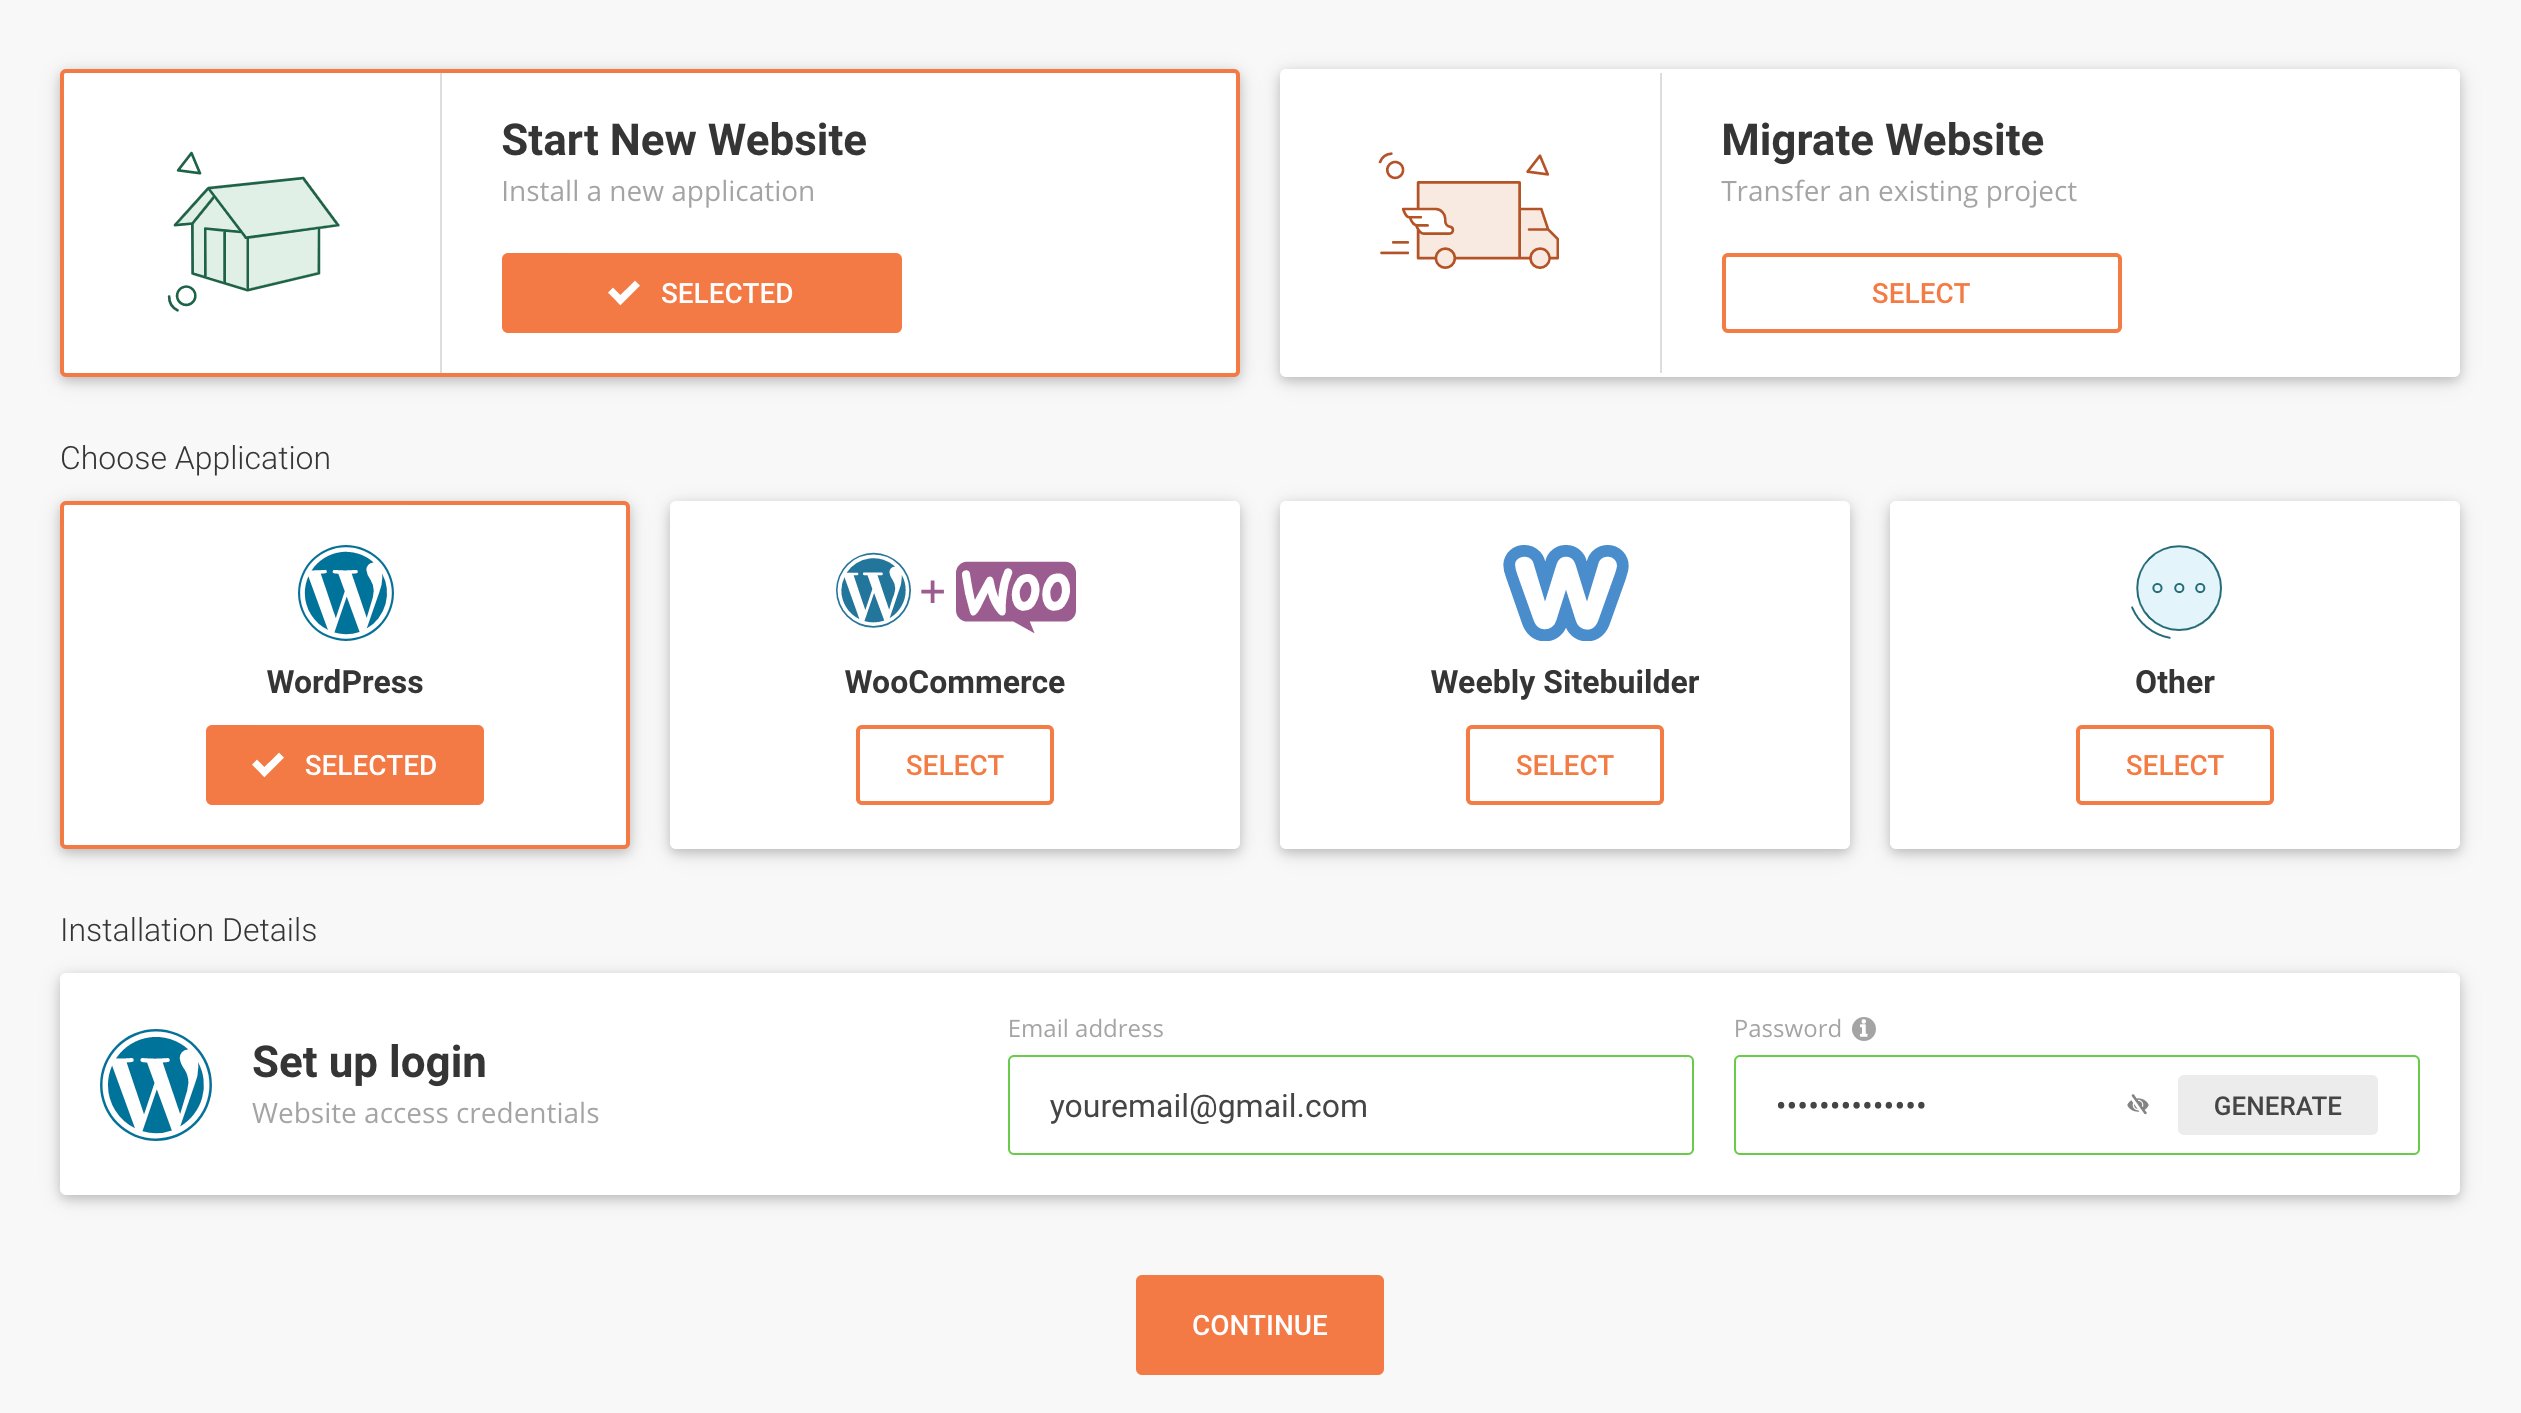This screenshot has width=2521, height=1413.
Task: Select the WooCommerce application
Action: [955, 765]
